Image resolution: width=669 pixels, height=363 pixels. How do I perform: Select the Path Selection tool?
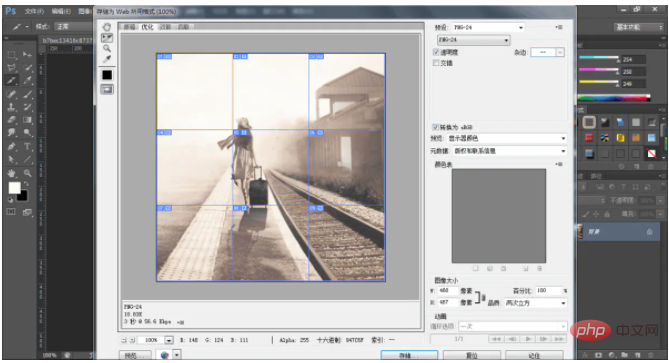[12, 160]
